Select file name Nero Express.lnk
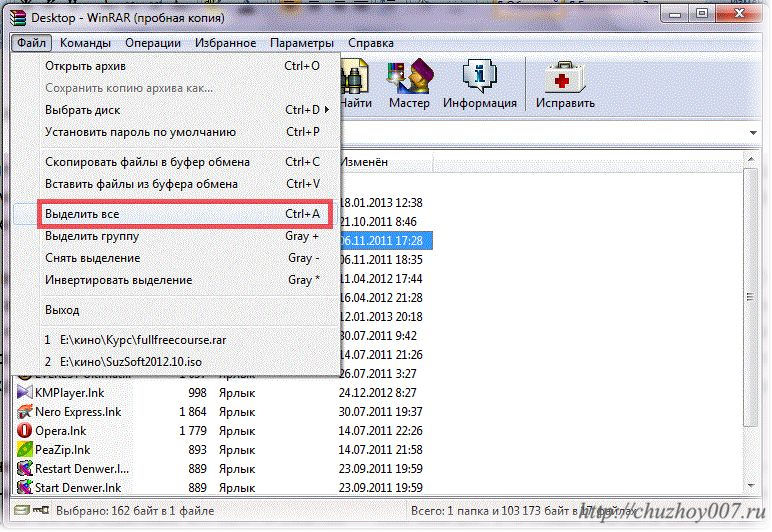 click(78, 412)
